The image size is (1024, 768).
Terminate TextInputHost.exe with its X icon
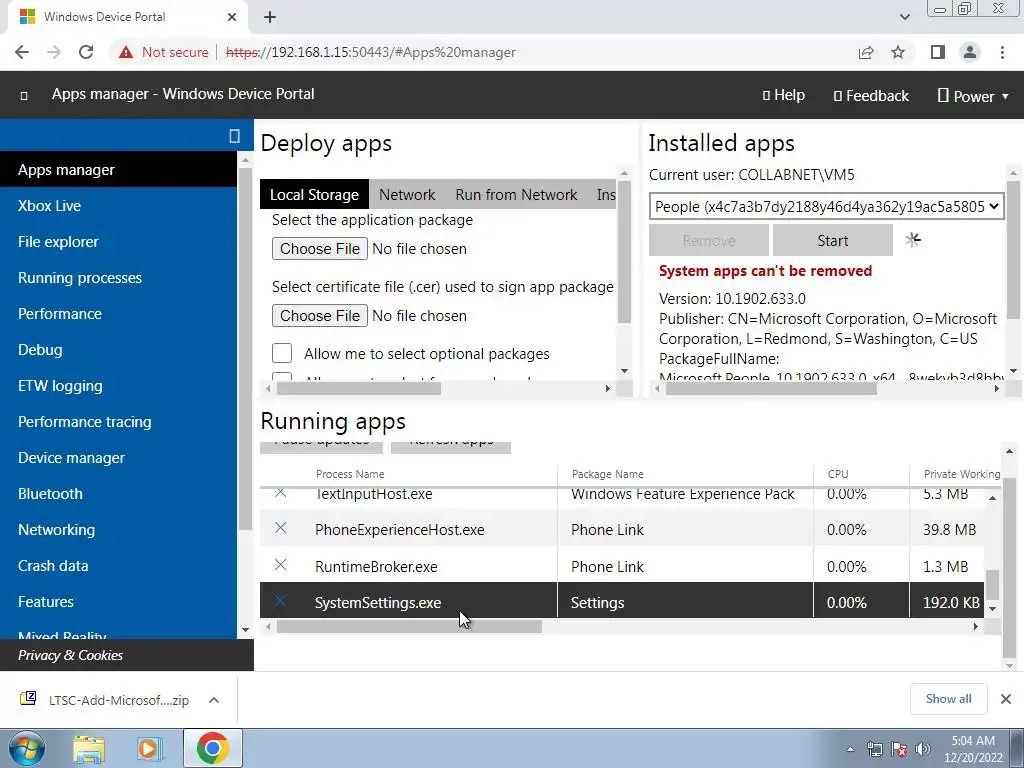(280, 493)
